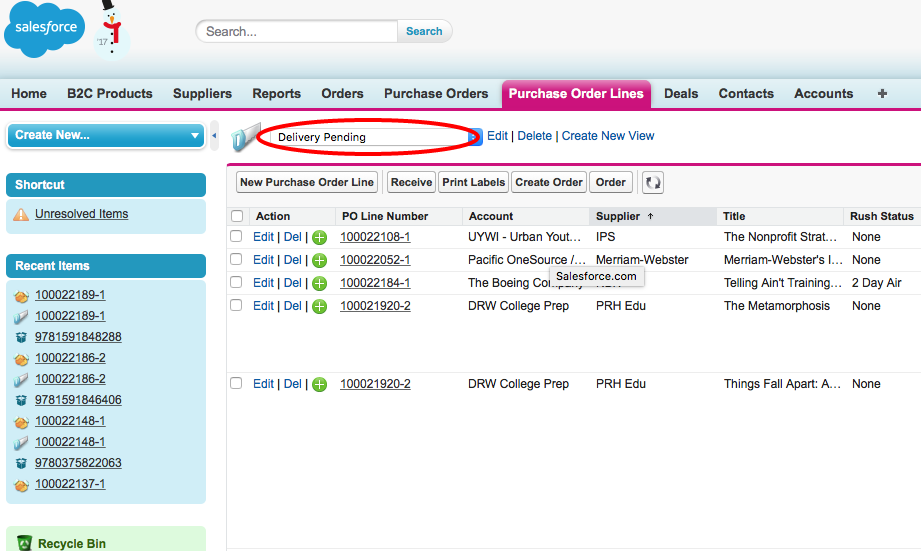Click the box icon beside 9781591848288
Screen dimensions: 921x551
[21, 337]
